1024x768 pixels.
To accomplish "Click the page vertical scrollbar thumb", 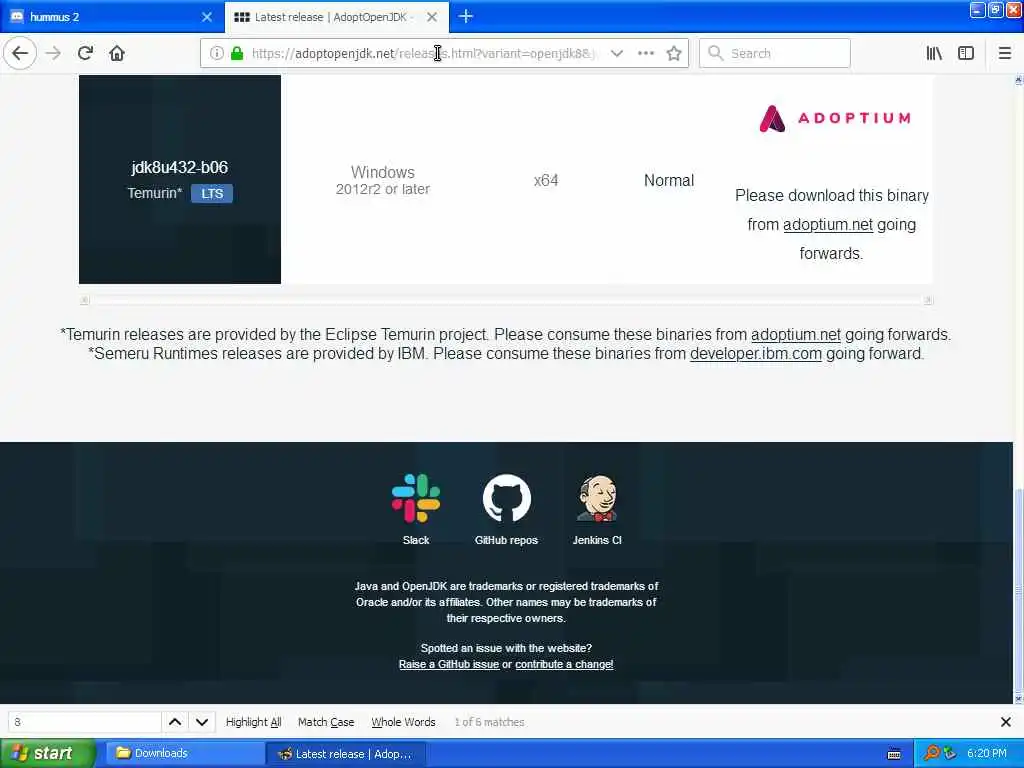I will coord(1018,589).
